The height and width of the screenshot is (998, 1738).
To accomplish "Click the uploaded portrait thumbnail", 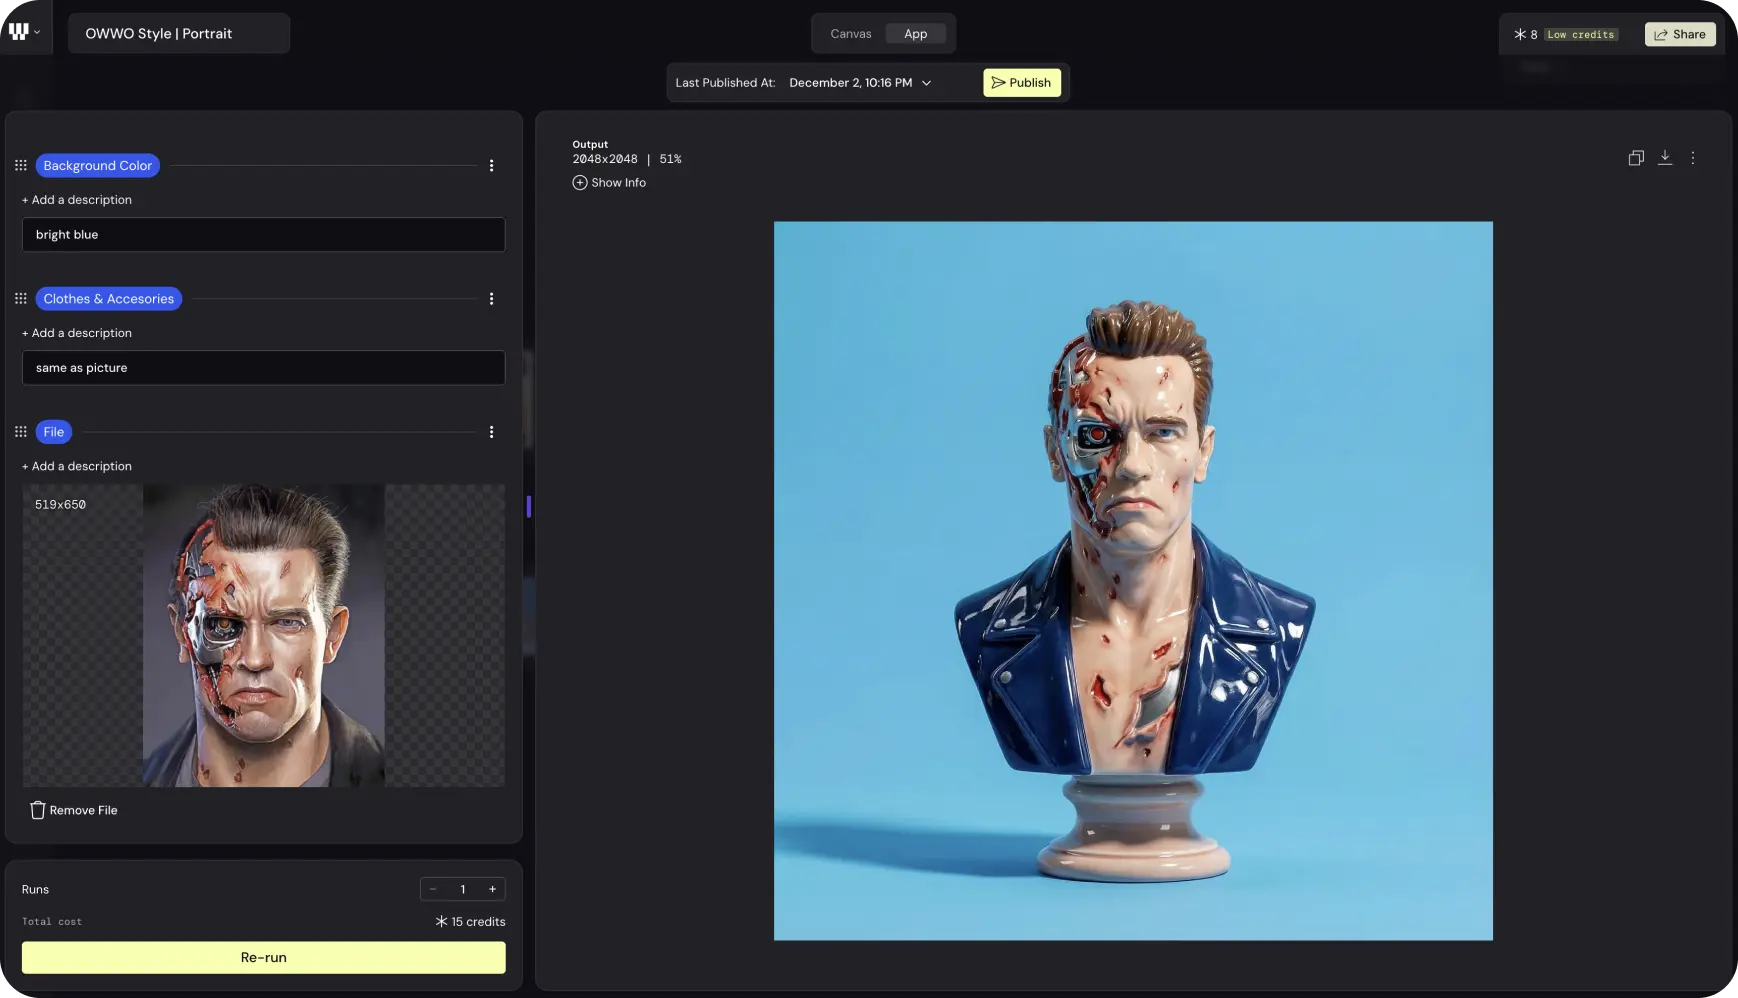I will pos(264,635).
